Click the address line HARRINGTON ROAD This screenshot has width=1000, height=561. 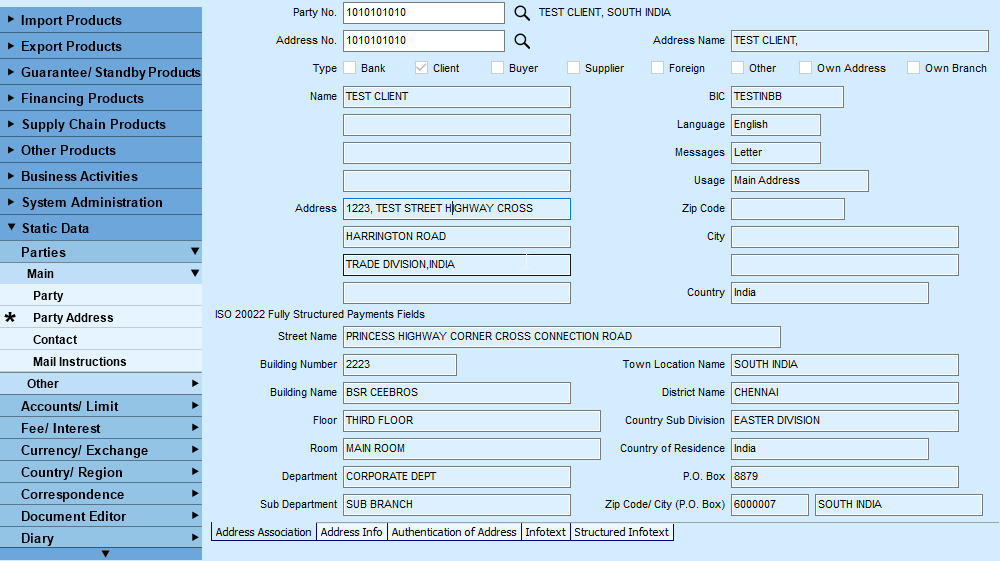[457, 237]
